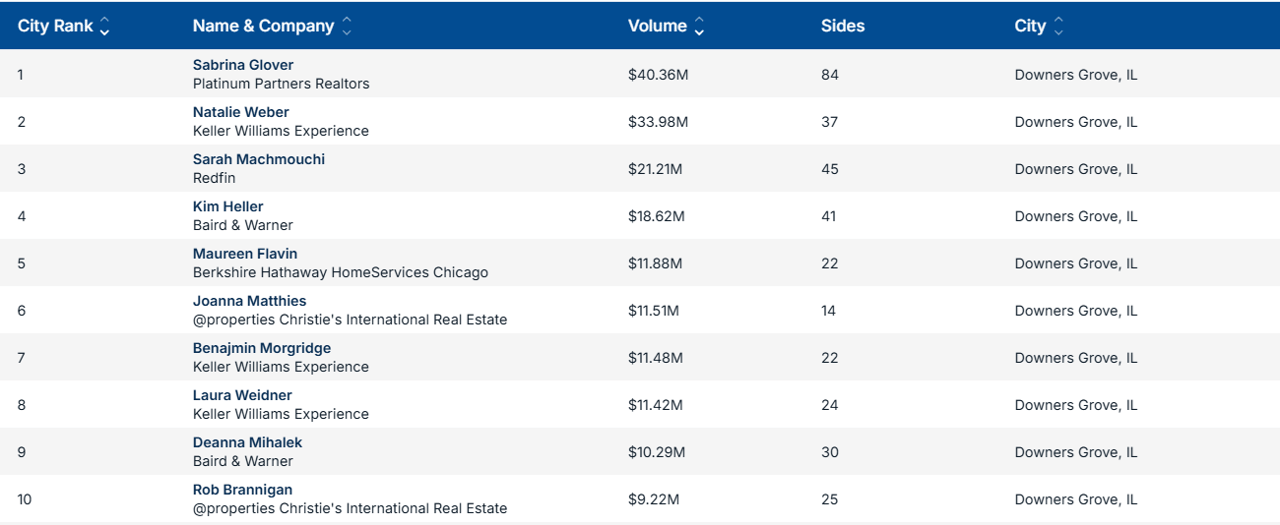
Task: View Rob Brannigan's agent profile
Action: [243, 490]
